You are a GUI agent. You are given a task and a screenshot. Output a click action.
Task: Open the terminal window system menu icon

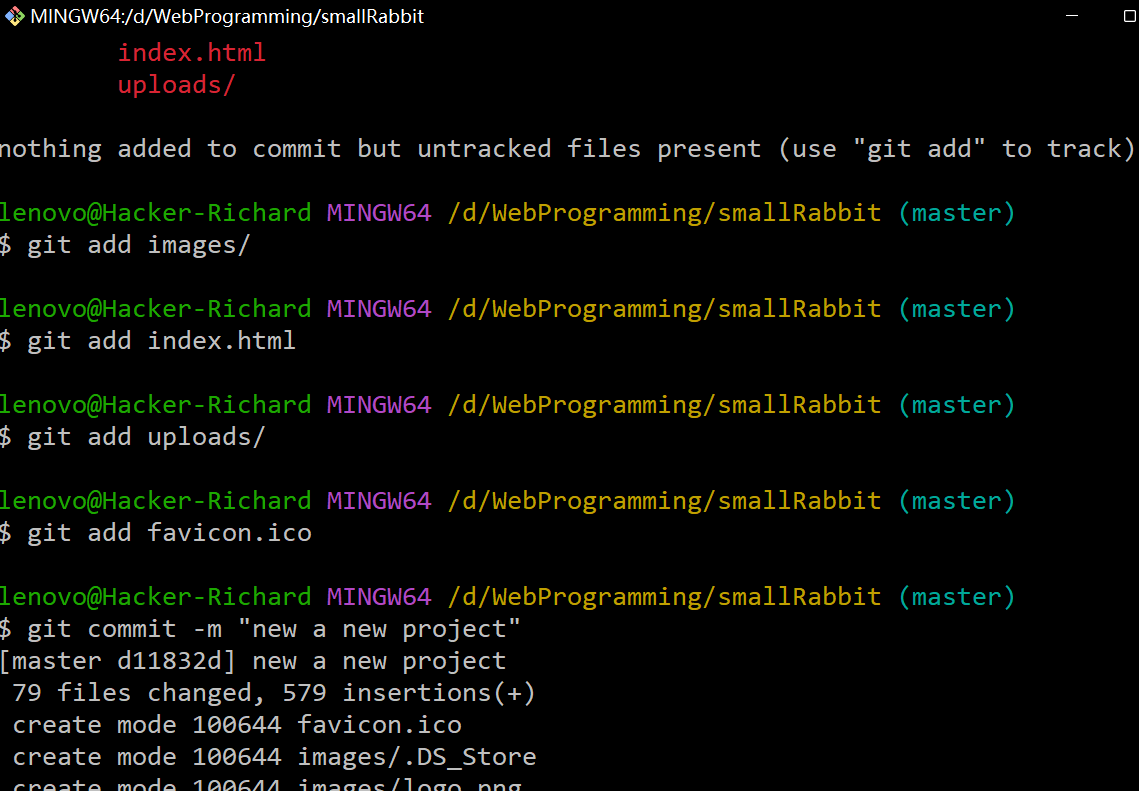14,16
